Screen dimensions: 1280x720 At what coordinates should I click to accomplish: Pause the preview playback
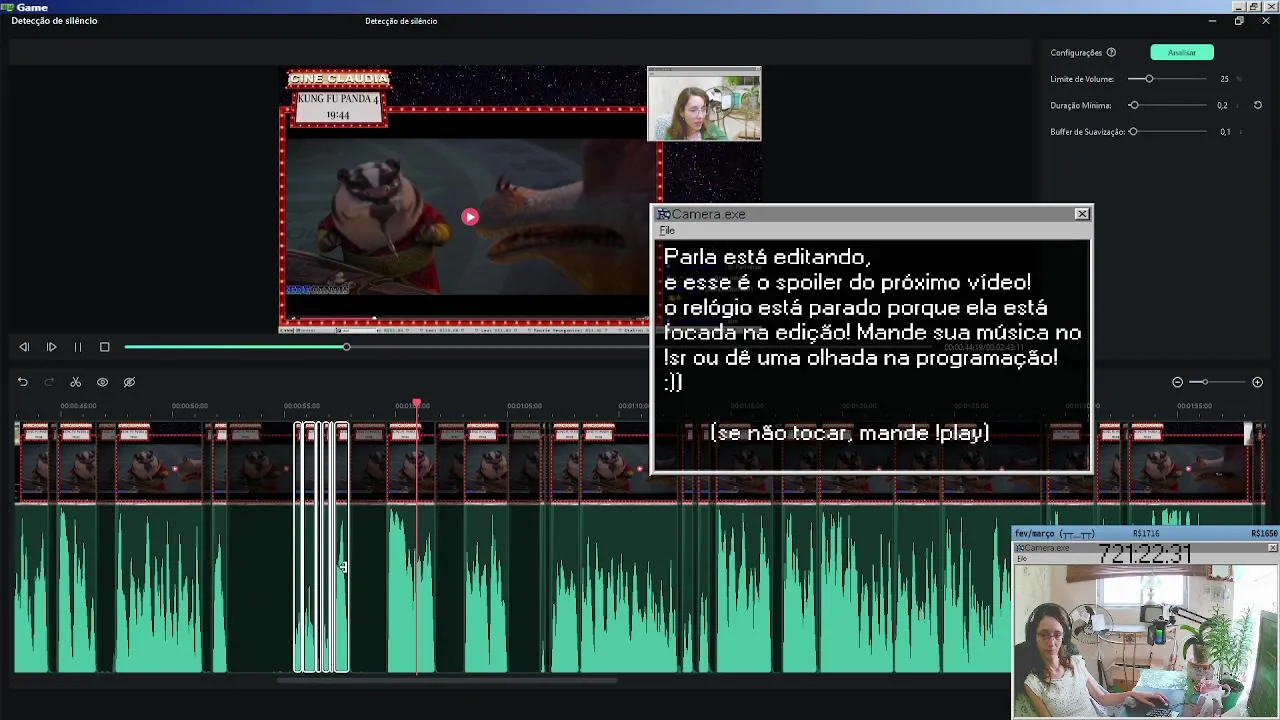pos(78,347)
